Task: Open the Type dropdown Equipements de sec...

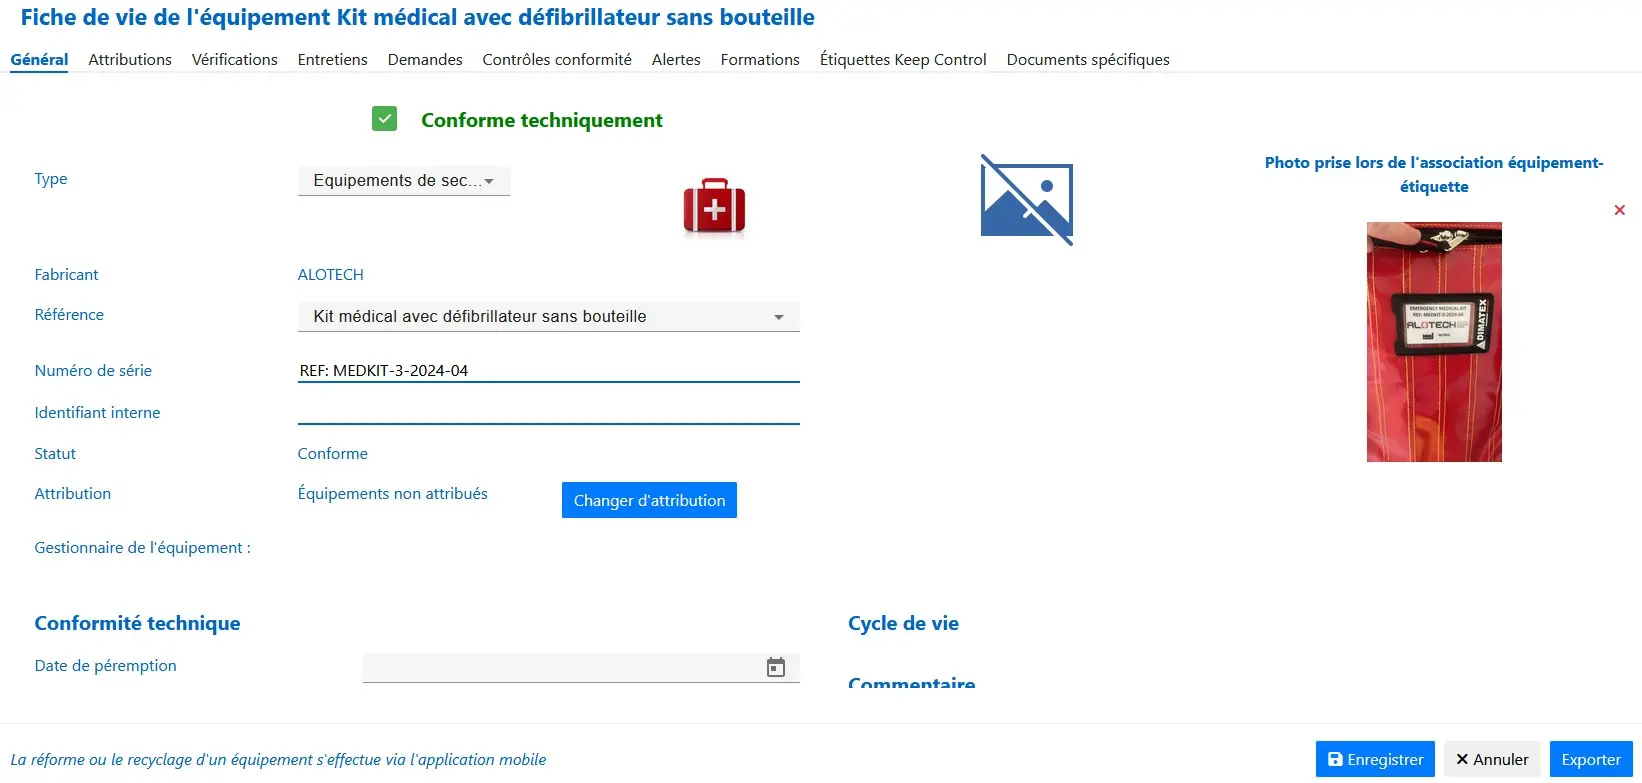Action: [x=403, y=181]
